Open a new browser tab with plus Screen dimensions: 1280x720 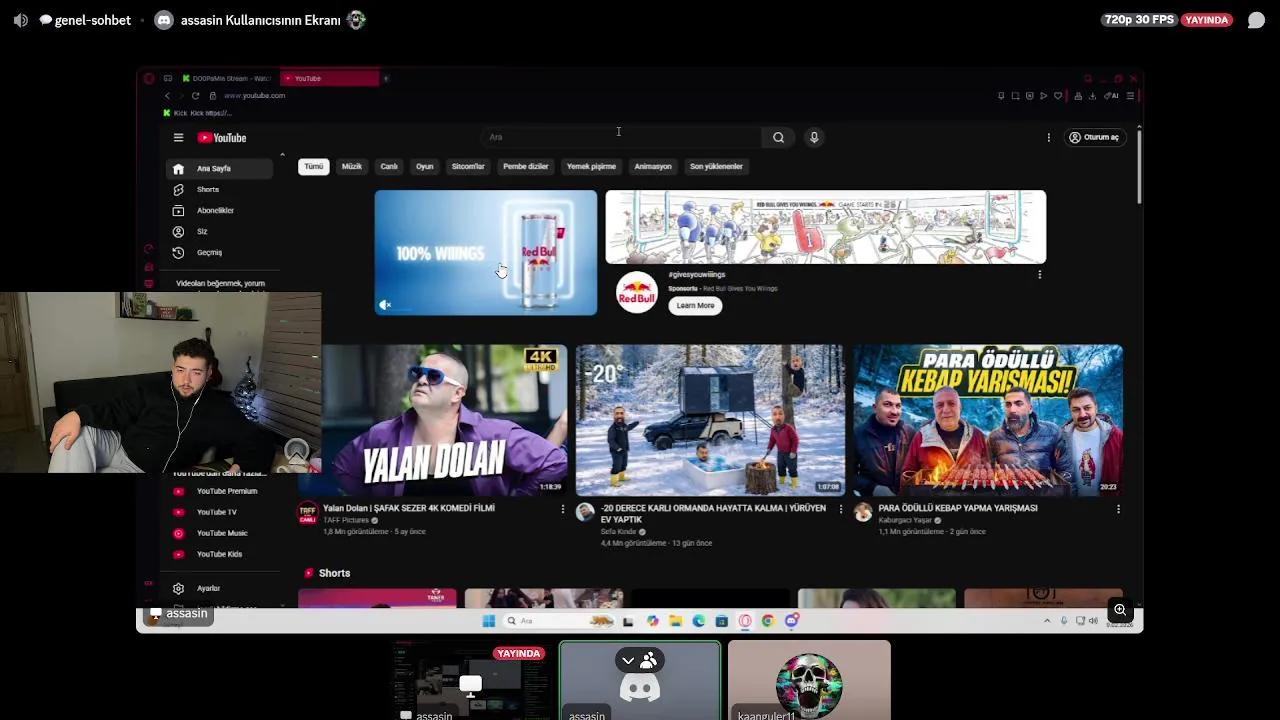pyautogui.click(x=385, y=78)
